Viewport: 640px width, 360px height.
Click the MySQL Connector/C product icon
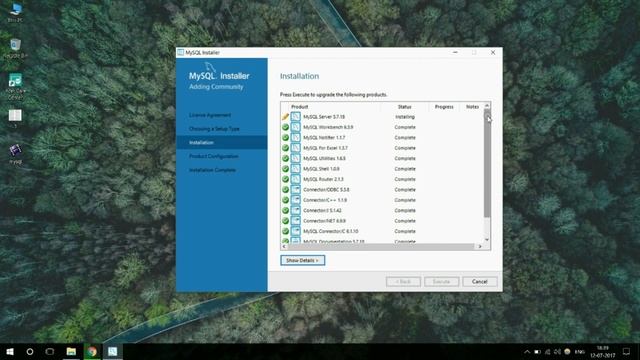[296, 231]
